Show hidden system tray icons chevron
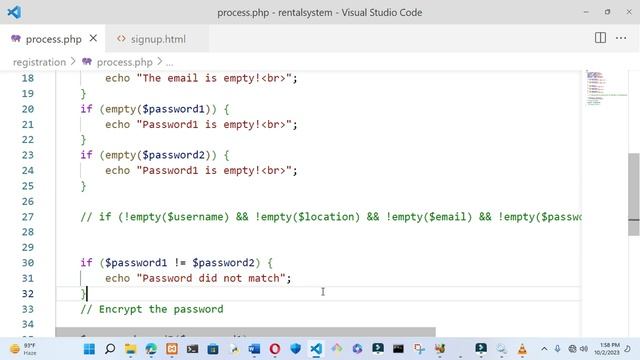Viewport: 640px width, 360px height. [x=544, y=349]
